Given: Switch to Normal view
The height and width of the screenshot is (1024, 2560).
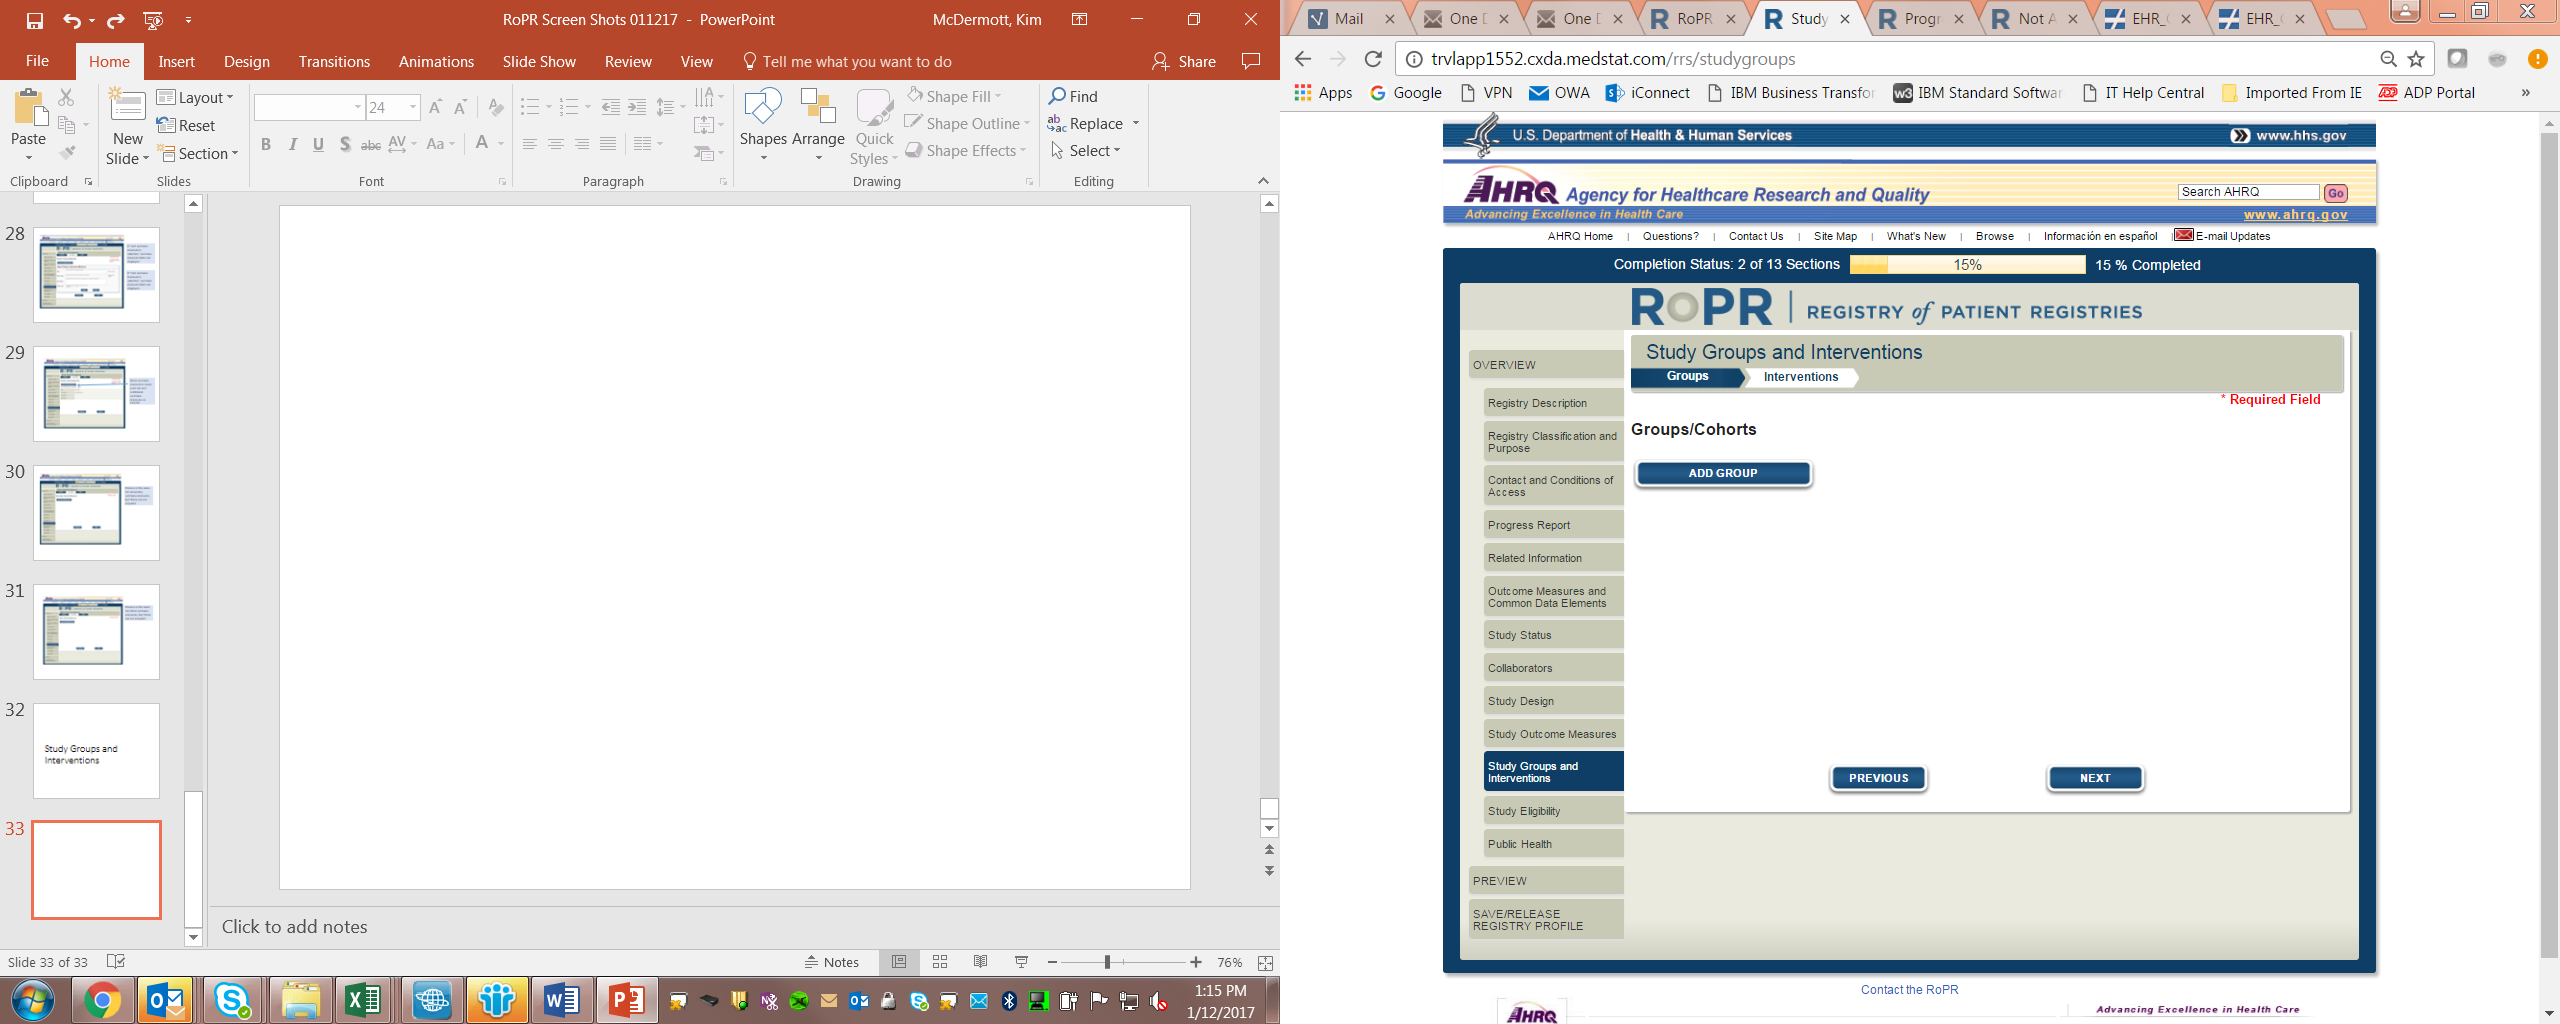Looking at the screenshot, I should tap(899, 962).
